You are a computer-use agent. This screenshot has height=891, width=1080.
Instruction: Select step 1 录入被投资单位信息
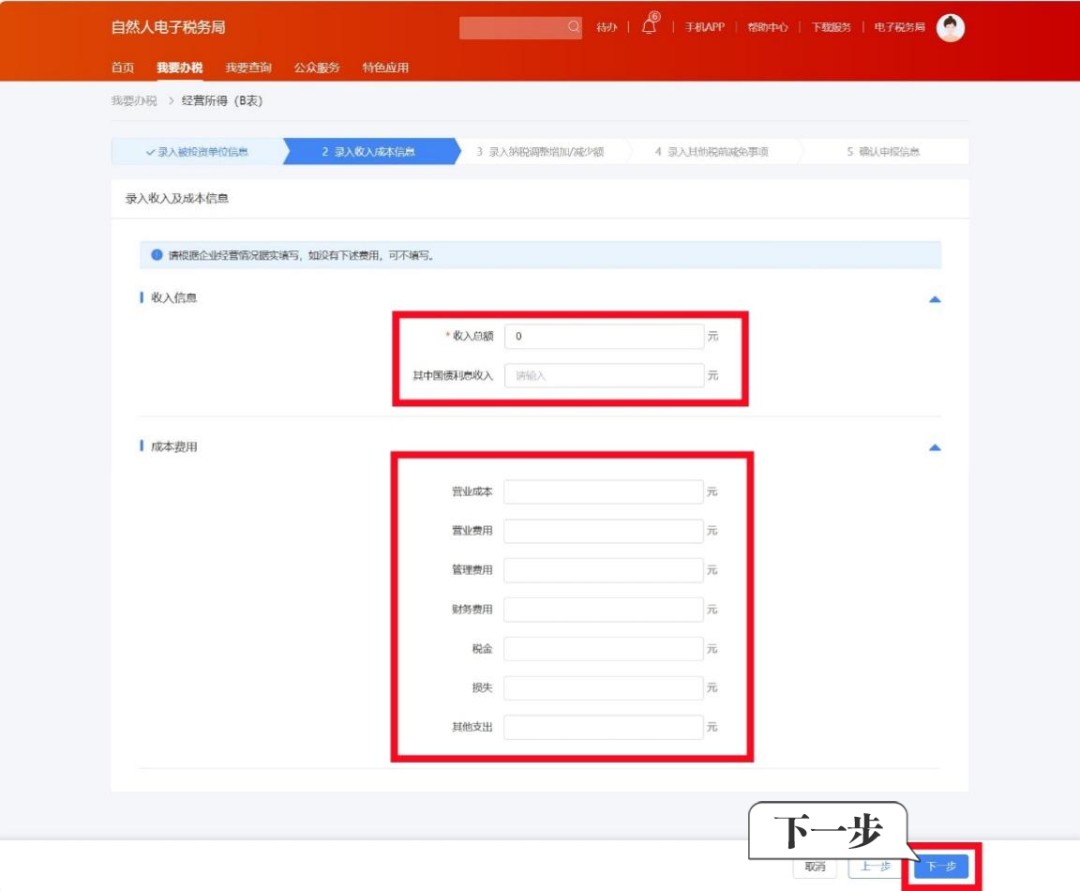[x=197, y=152]
